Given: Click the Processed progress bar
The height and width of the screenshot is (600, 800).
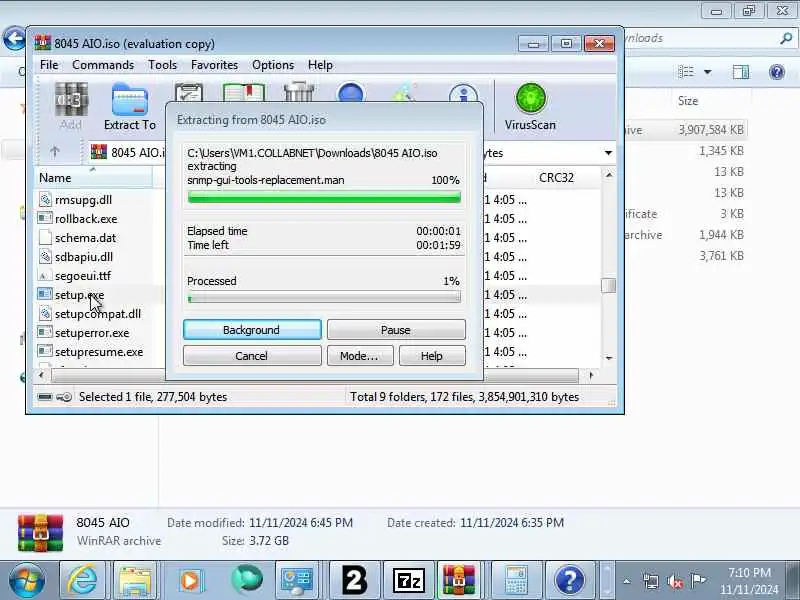Looking at the screenshot, I should click(x=324, y=297).
